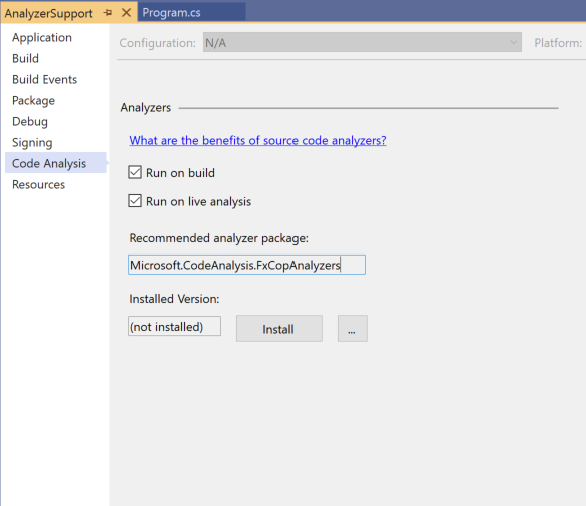Click the Recommended analyzer package field
Viewport: 586px width, 506px height.
247,265
